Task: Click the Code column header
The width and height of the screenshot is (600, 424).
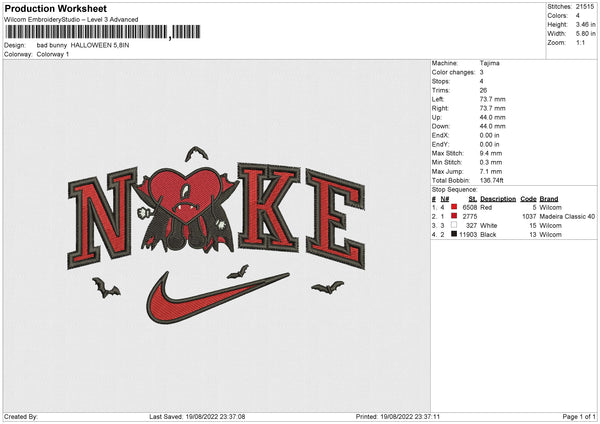Action: (528, 199)
